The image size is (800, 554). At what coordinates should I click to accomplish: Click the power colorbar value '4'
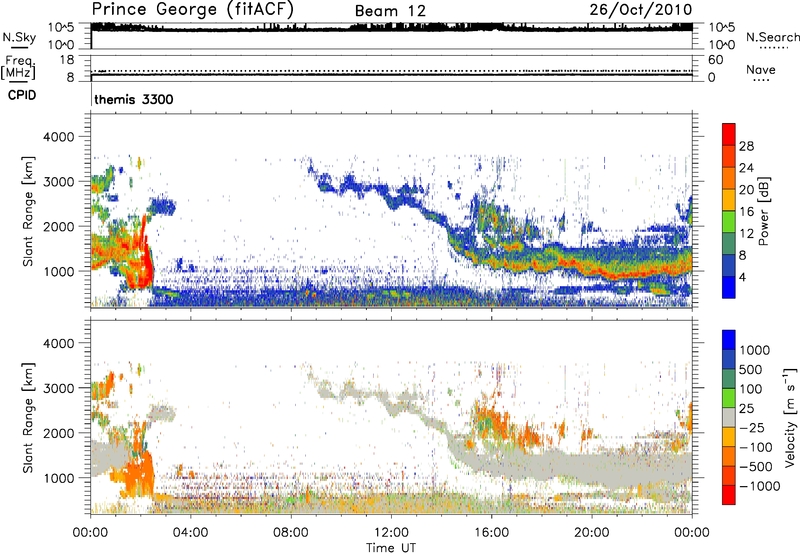pyautogui.click(x=742, y=277)
